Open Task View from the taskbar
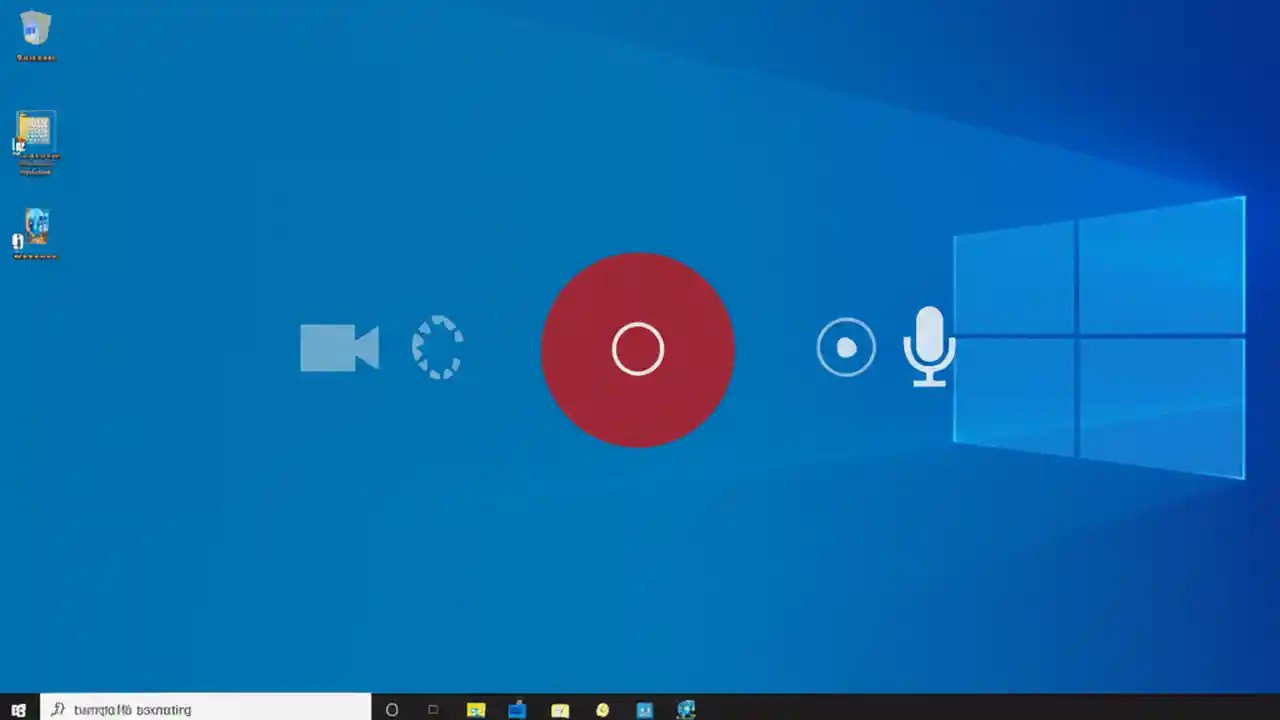1280x720 pixels. point(432,710)
